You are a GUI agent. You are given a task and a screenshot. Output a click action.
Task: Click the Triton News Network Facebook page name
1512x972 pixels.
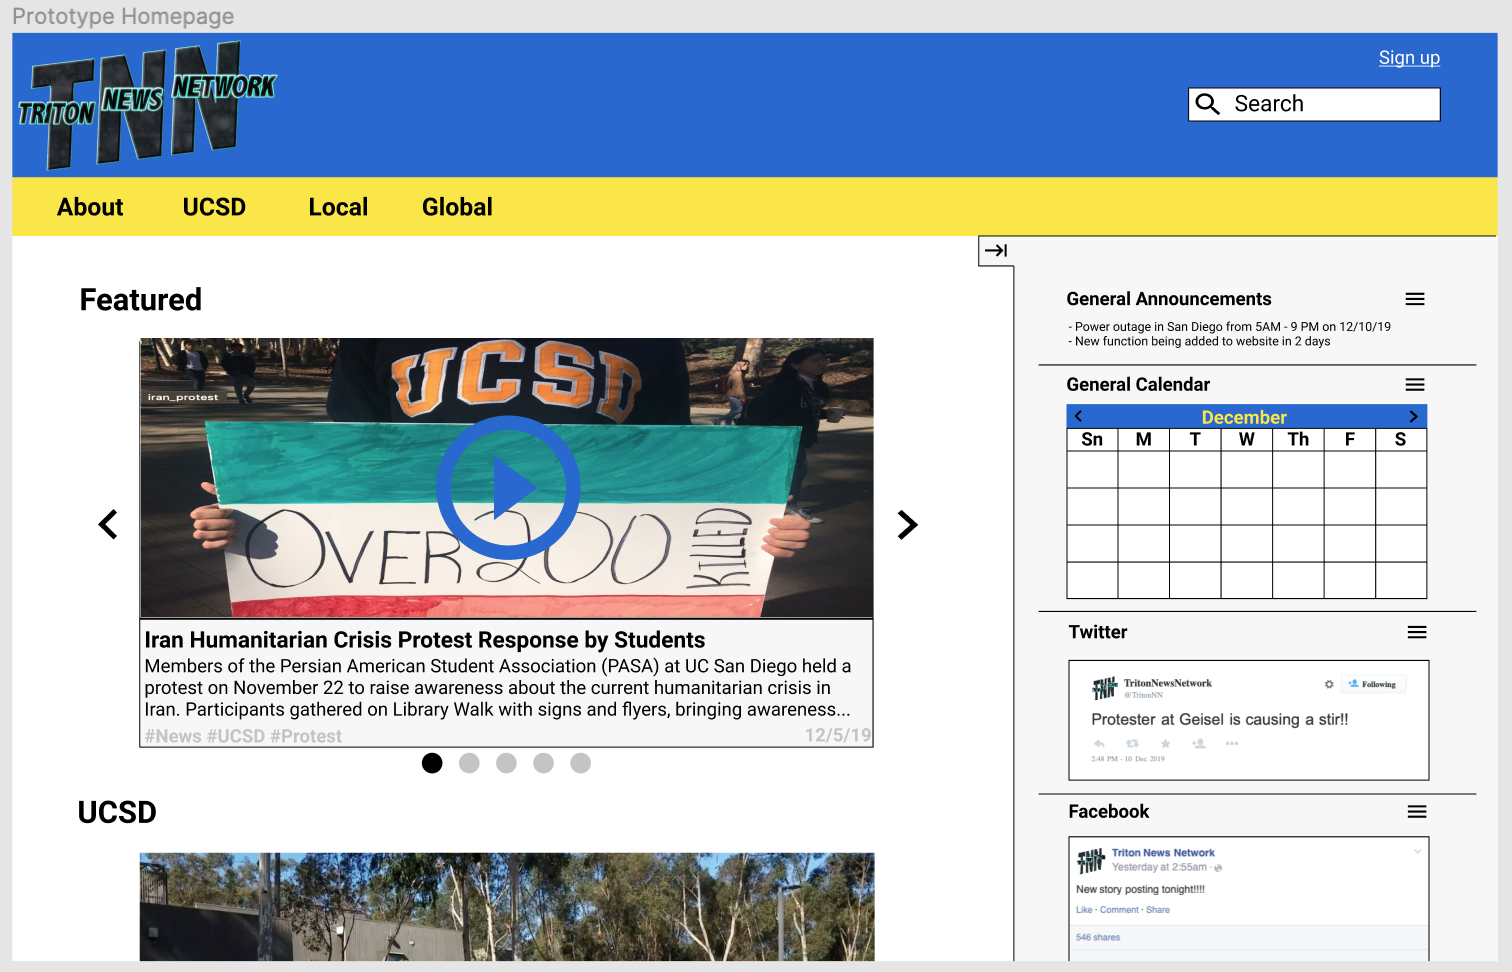(x=1163, y=853)
